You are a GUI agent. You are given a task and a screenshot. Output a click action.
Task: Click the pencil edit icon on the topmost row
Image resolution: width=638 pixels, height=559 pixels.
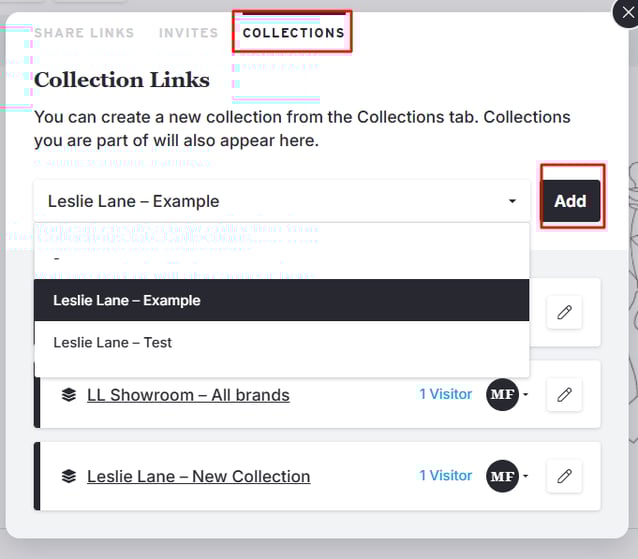pos(564,313)
